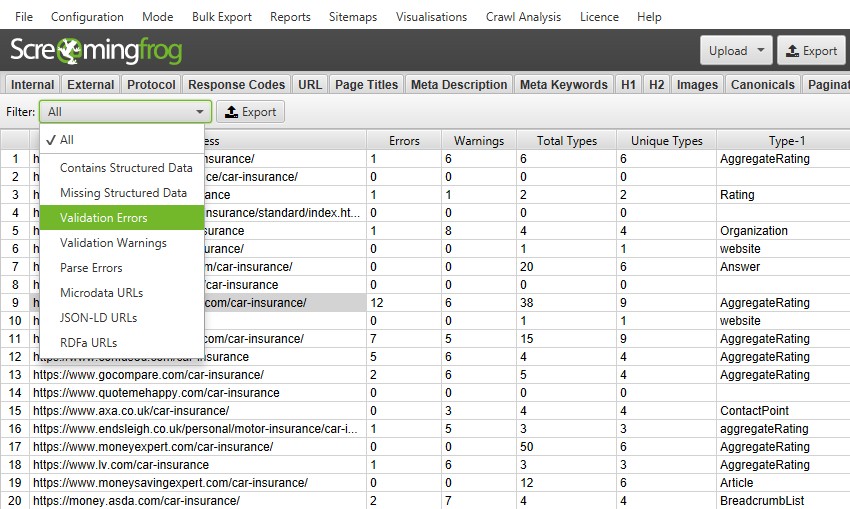850x509 pixels.
Task: Select the checked All filter option
Action: [x=67, y=140]
